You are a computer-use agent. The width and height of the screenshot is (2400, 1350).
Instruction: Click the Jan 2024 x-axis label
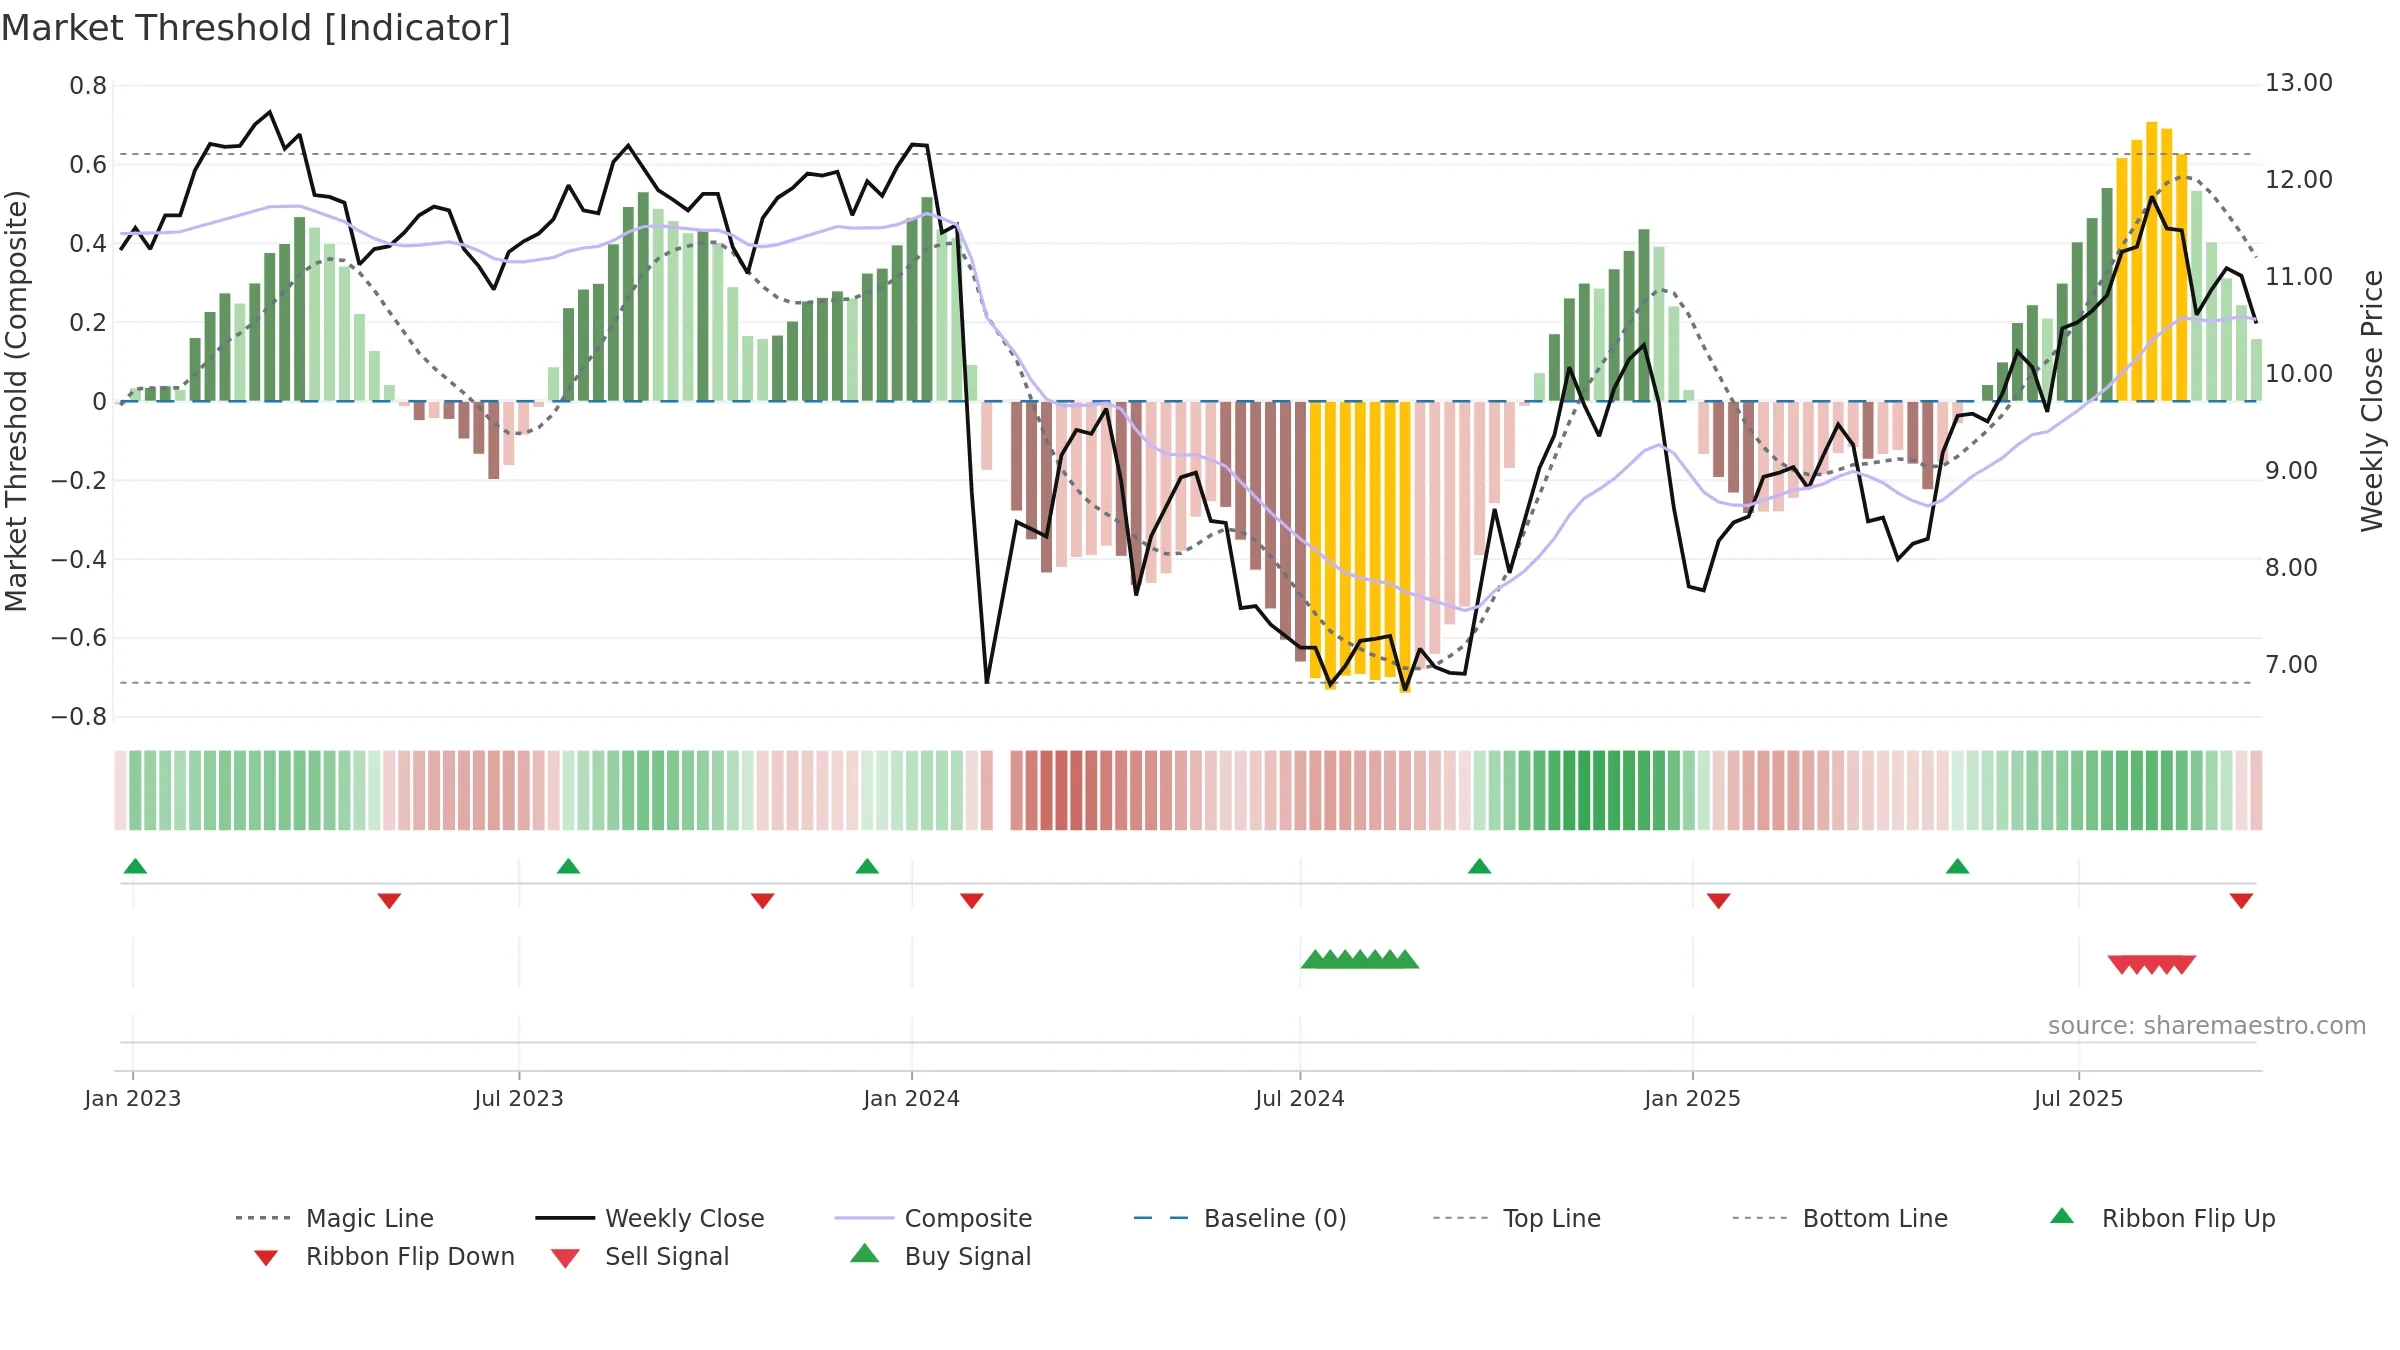[x=911, y=1099]
